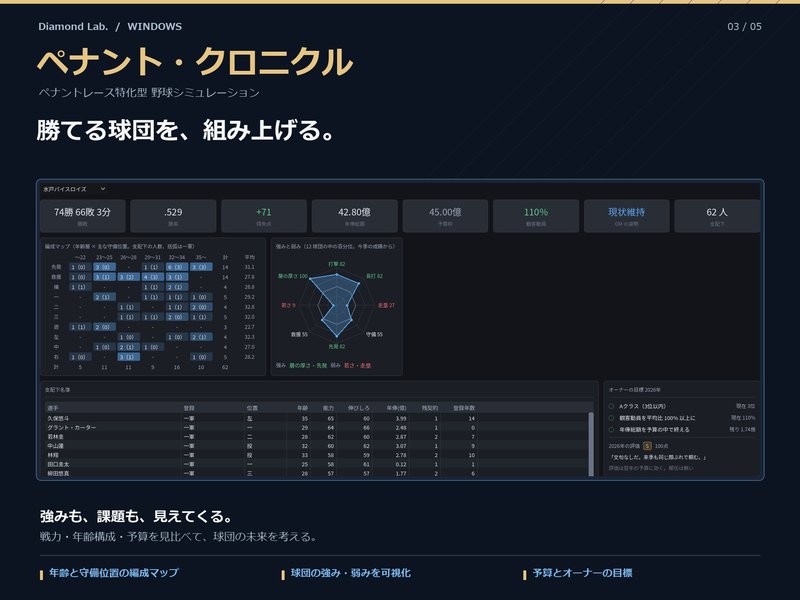The image size is (800, 600).
Task: Click the 層の厚さ 100 radar label
Action: 293,276
